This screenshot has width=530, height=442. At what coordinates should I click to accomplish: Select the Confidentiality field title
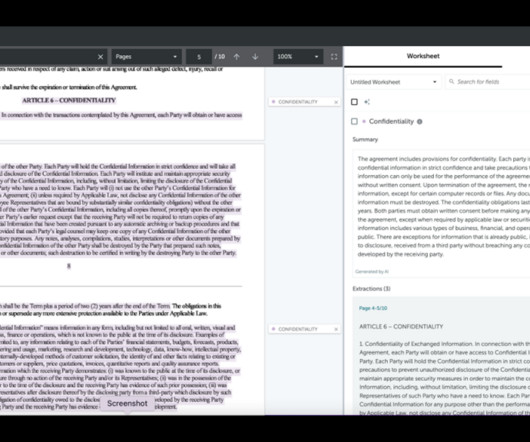(x=391, y=121)
